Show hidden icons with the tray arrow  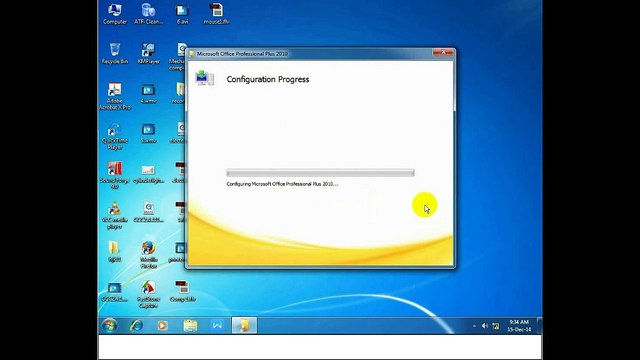(474, 326)
